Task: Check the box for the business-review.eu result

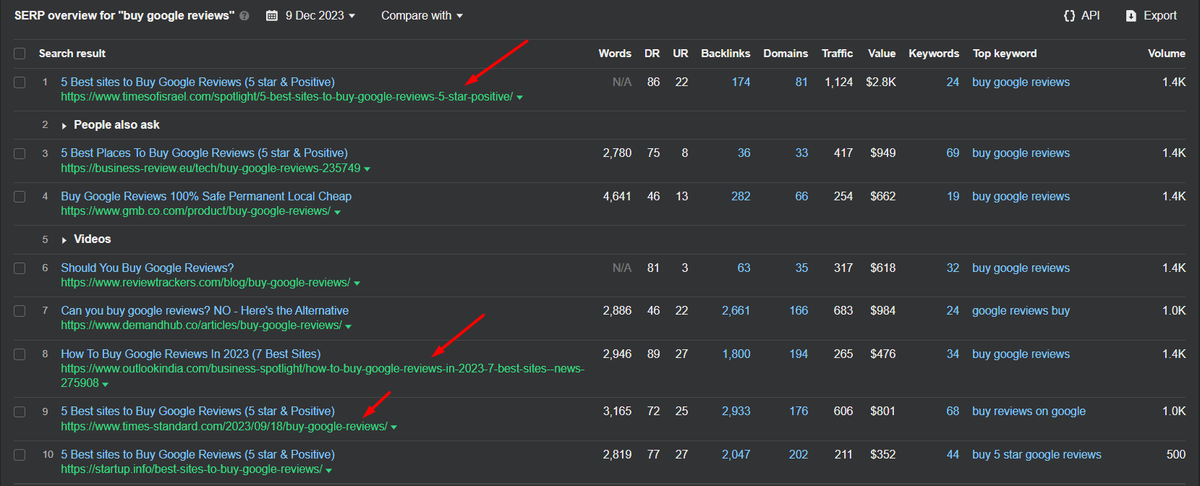Action: (x=20, y=153)
